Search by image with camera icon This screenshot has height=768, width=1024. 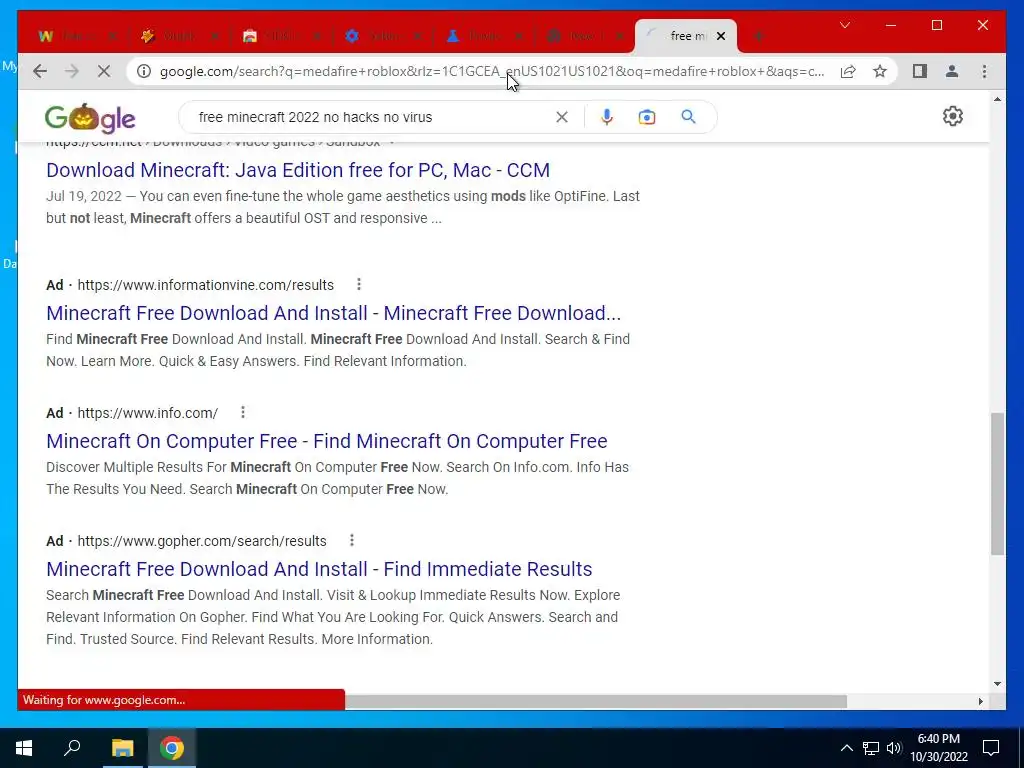point(647,117)
